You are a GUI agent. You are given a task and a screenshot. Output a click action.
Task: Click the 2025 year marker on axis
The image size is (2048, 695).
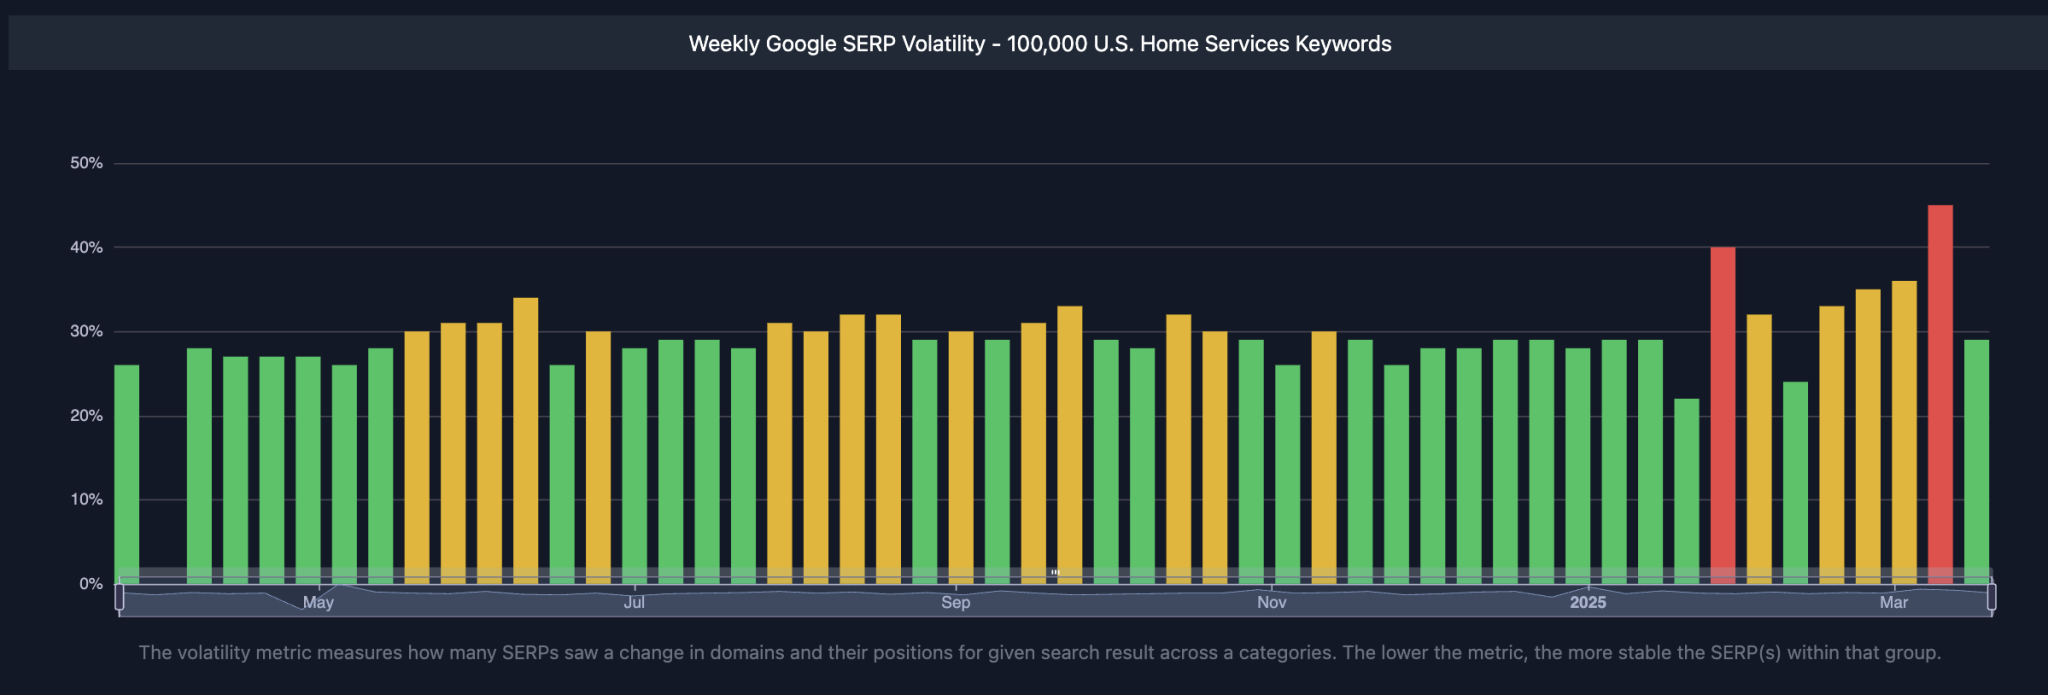click(x=1587, y=603)
